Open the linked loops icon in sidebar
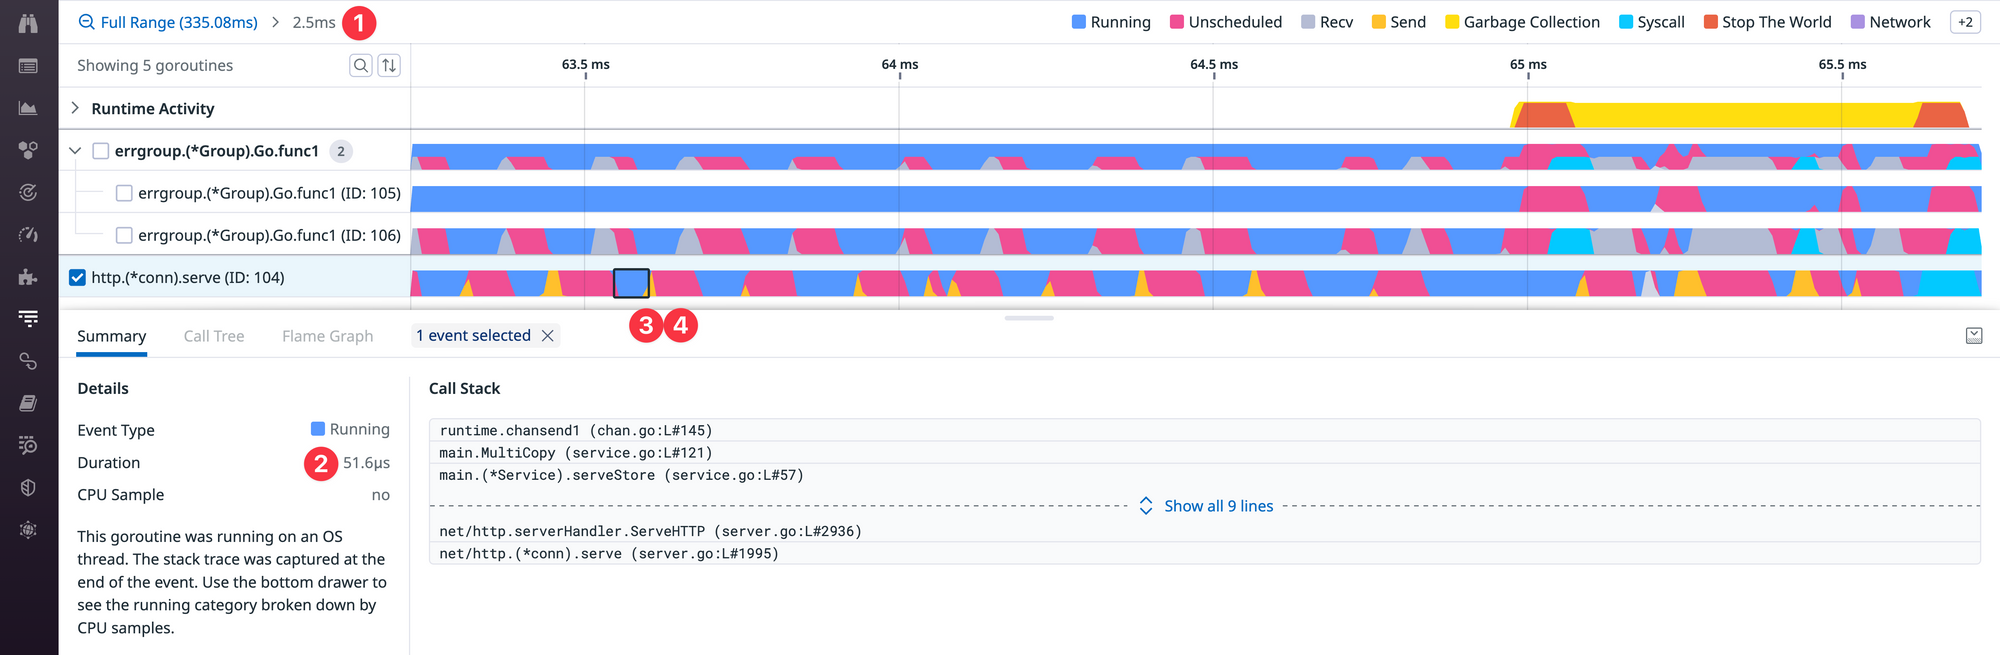 click(28, 361)
